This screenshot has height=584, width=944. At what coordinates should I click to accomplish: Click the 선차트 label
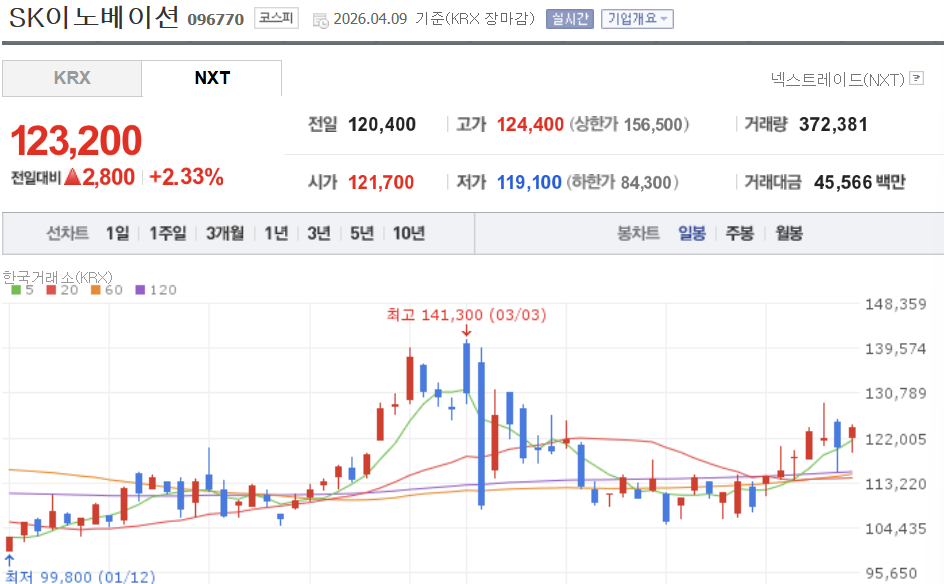pos(67,233)
